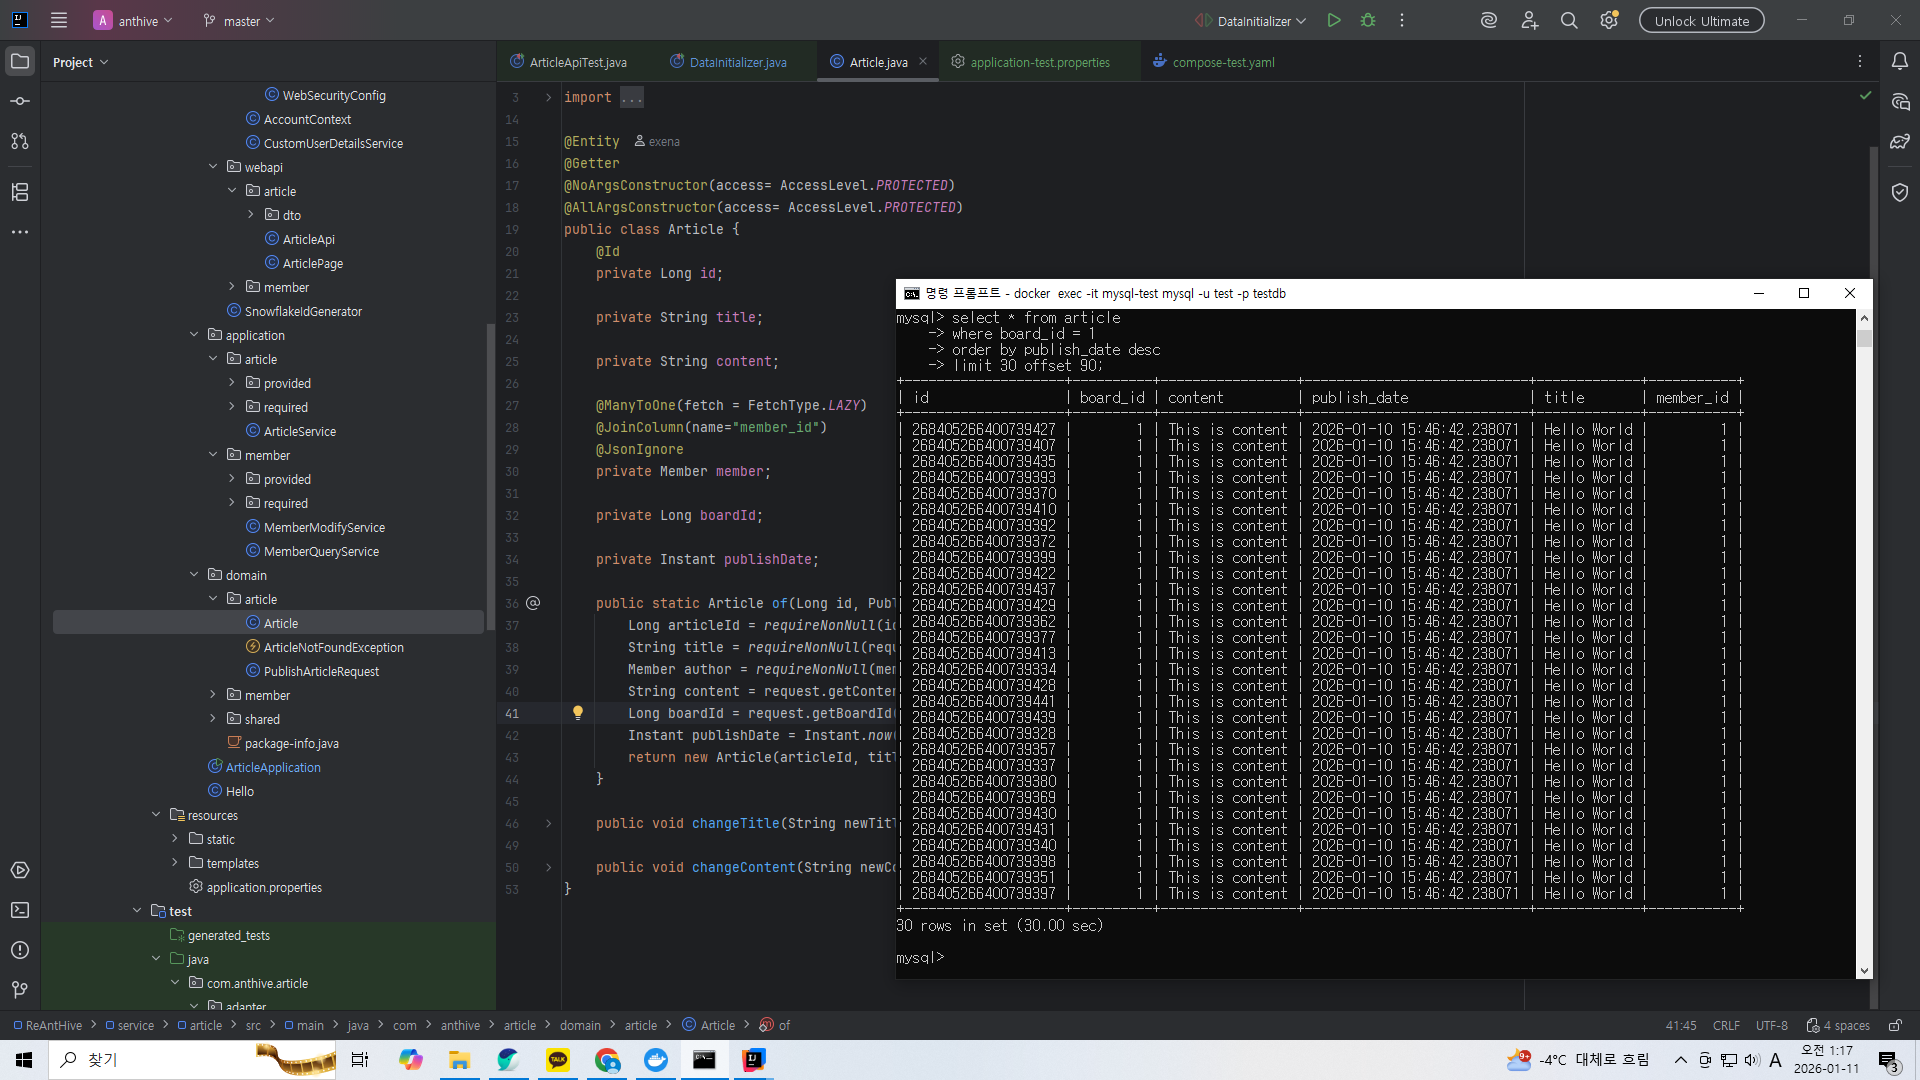Open IDE settings gear

tap(1609, 21)
